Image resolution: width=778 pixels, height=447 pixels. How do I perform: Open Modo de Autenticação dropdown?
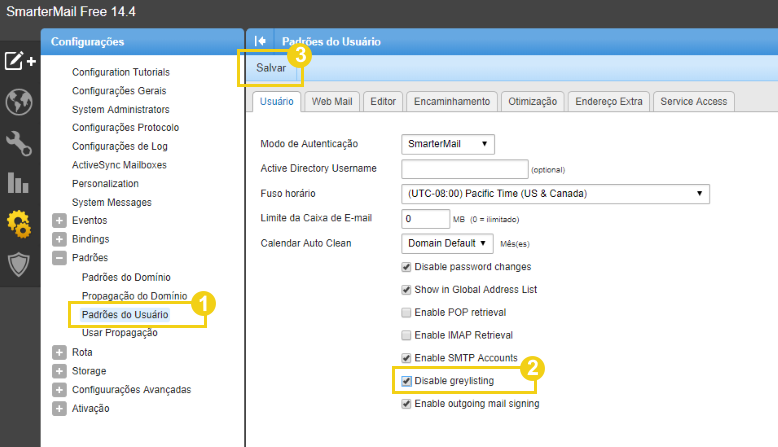pyautogui.click(x=448, y=144)
